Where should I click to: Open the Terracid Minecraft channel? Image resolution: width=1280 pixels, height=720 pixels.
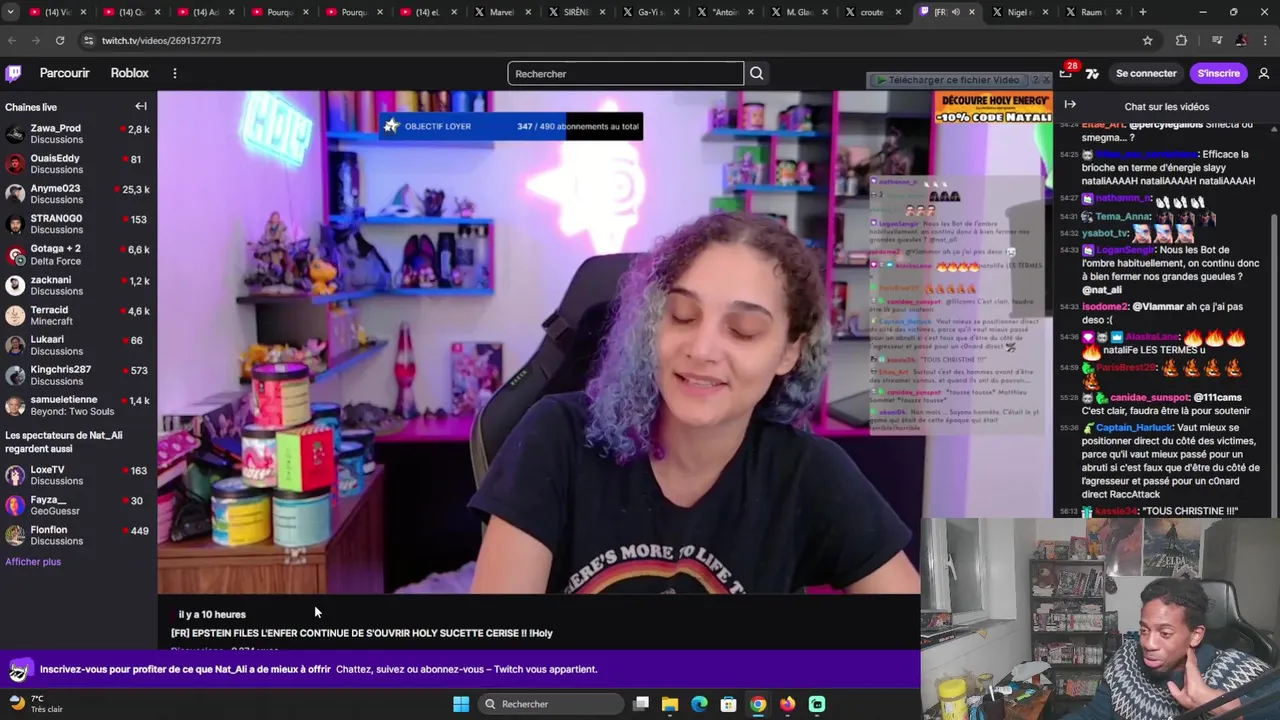click(x=78, y=315)
